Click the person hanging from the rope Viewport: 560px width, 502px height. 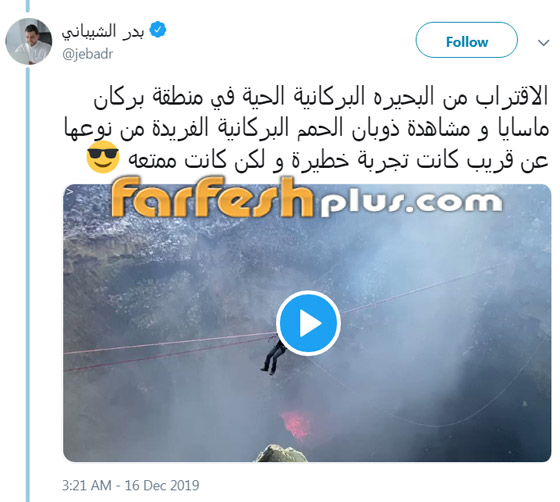[x=273, y=355]
